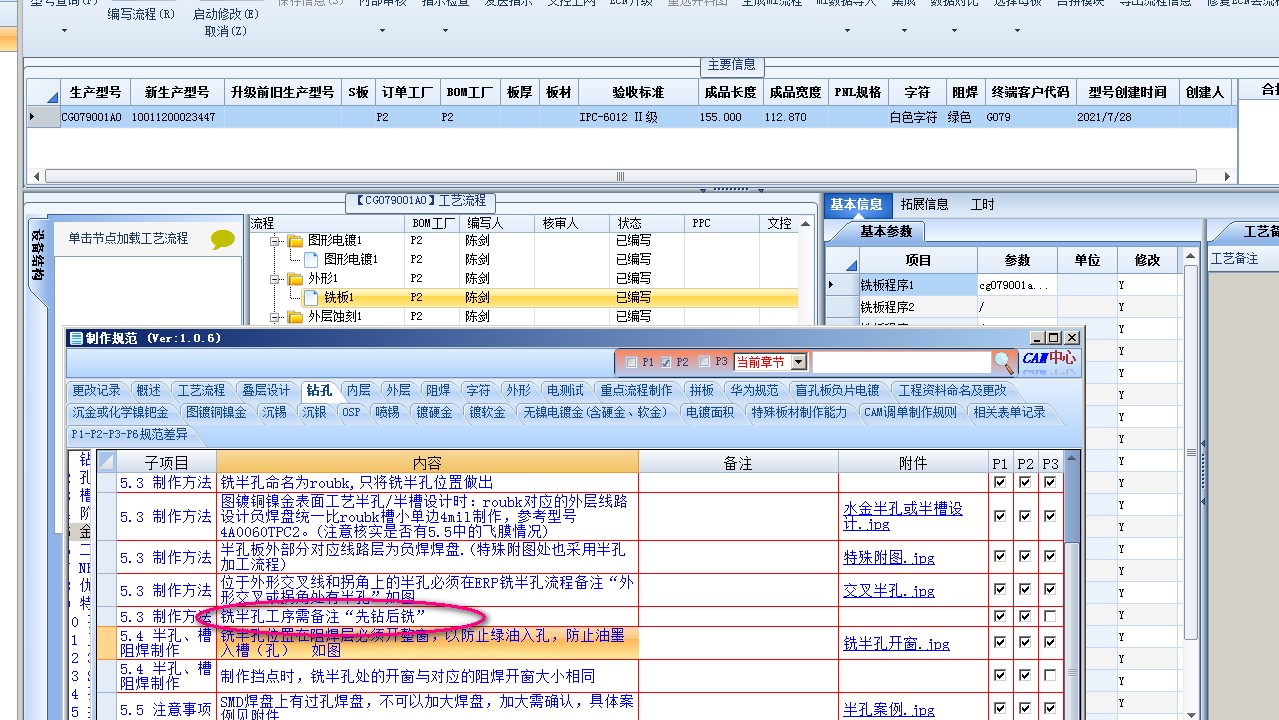The height and width of the screenshot is (720, 1279).
Task: Collapse the 图形电镀1 tree node
Action: pyautogui.click(x=275, y=240)
